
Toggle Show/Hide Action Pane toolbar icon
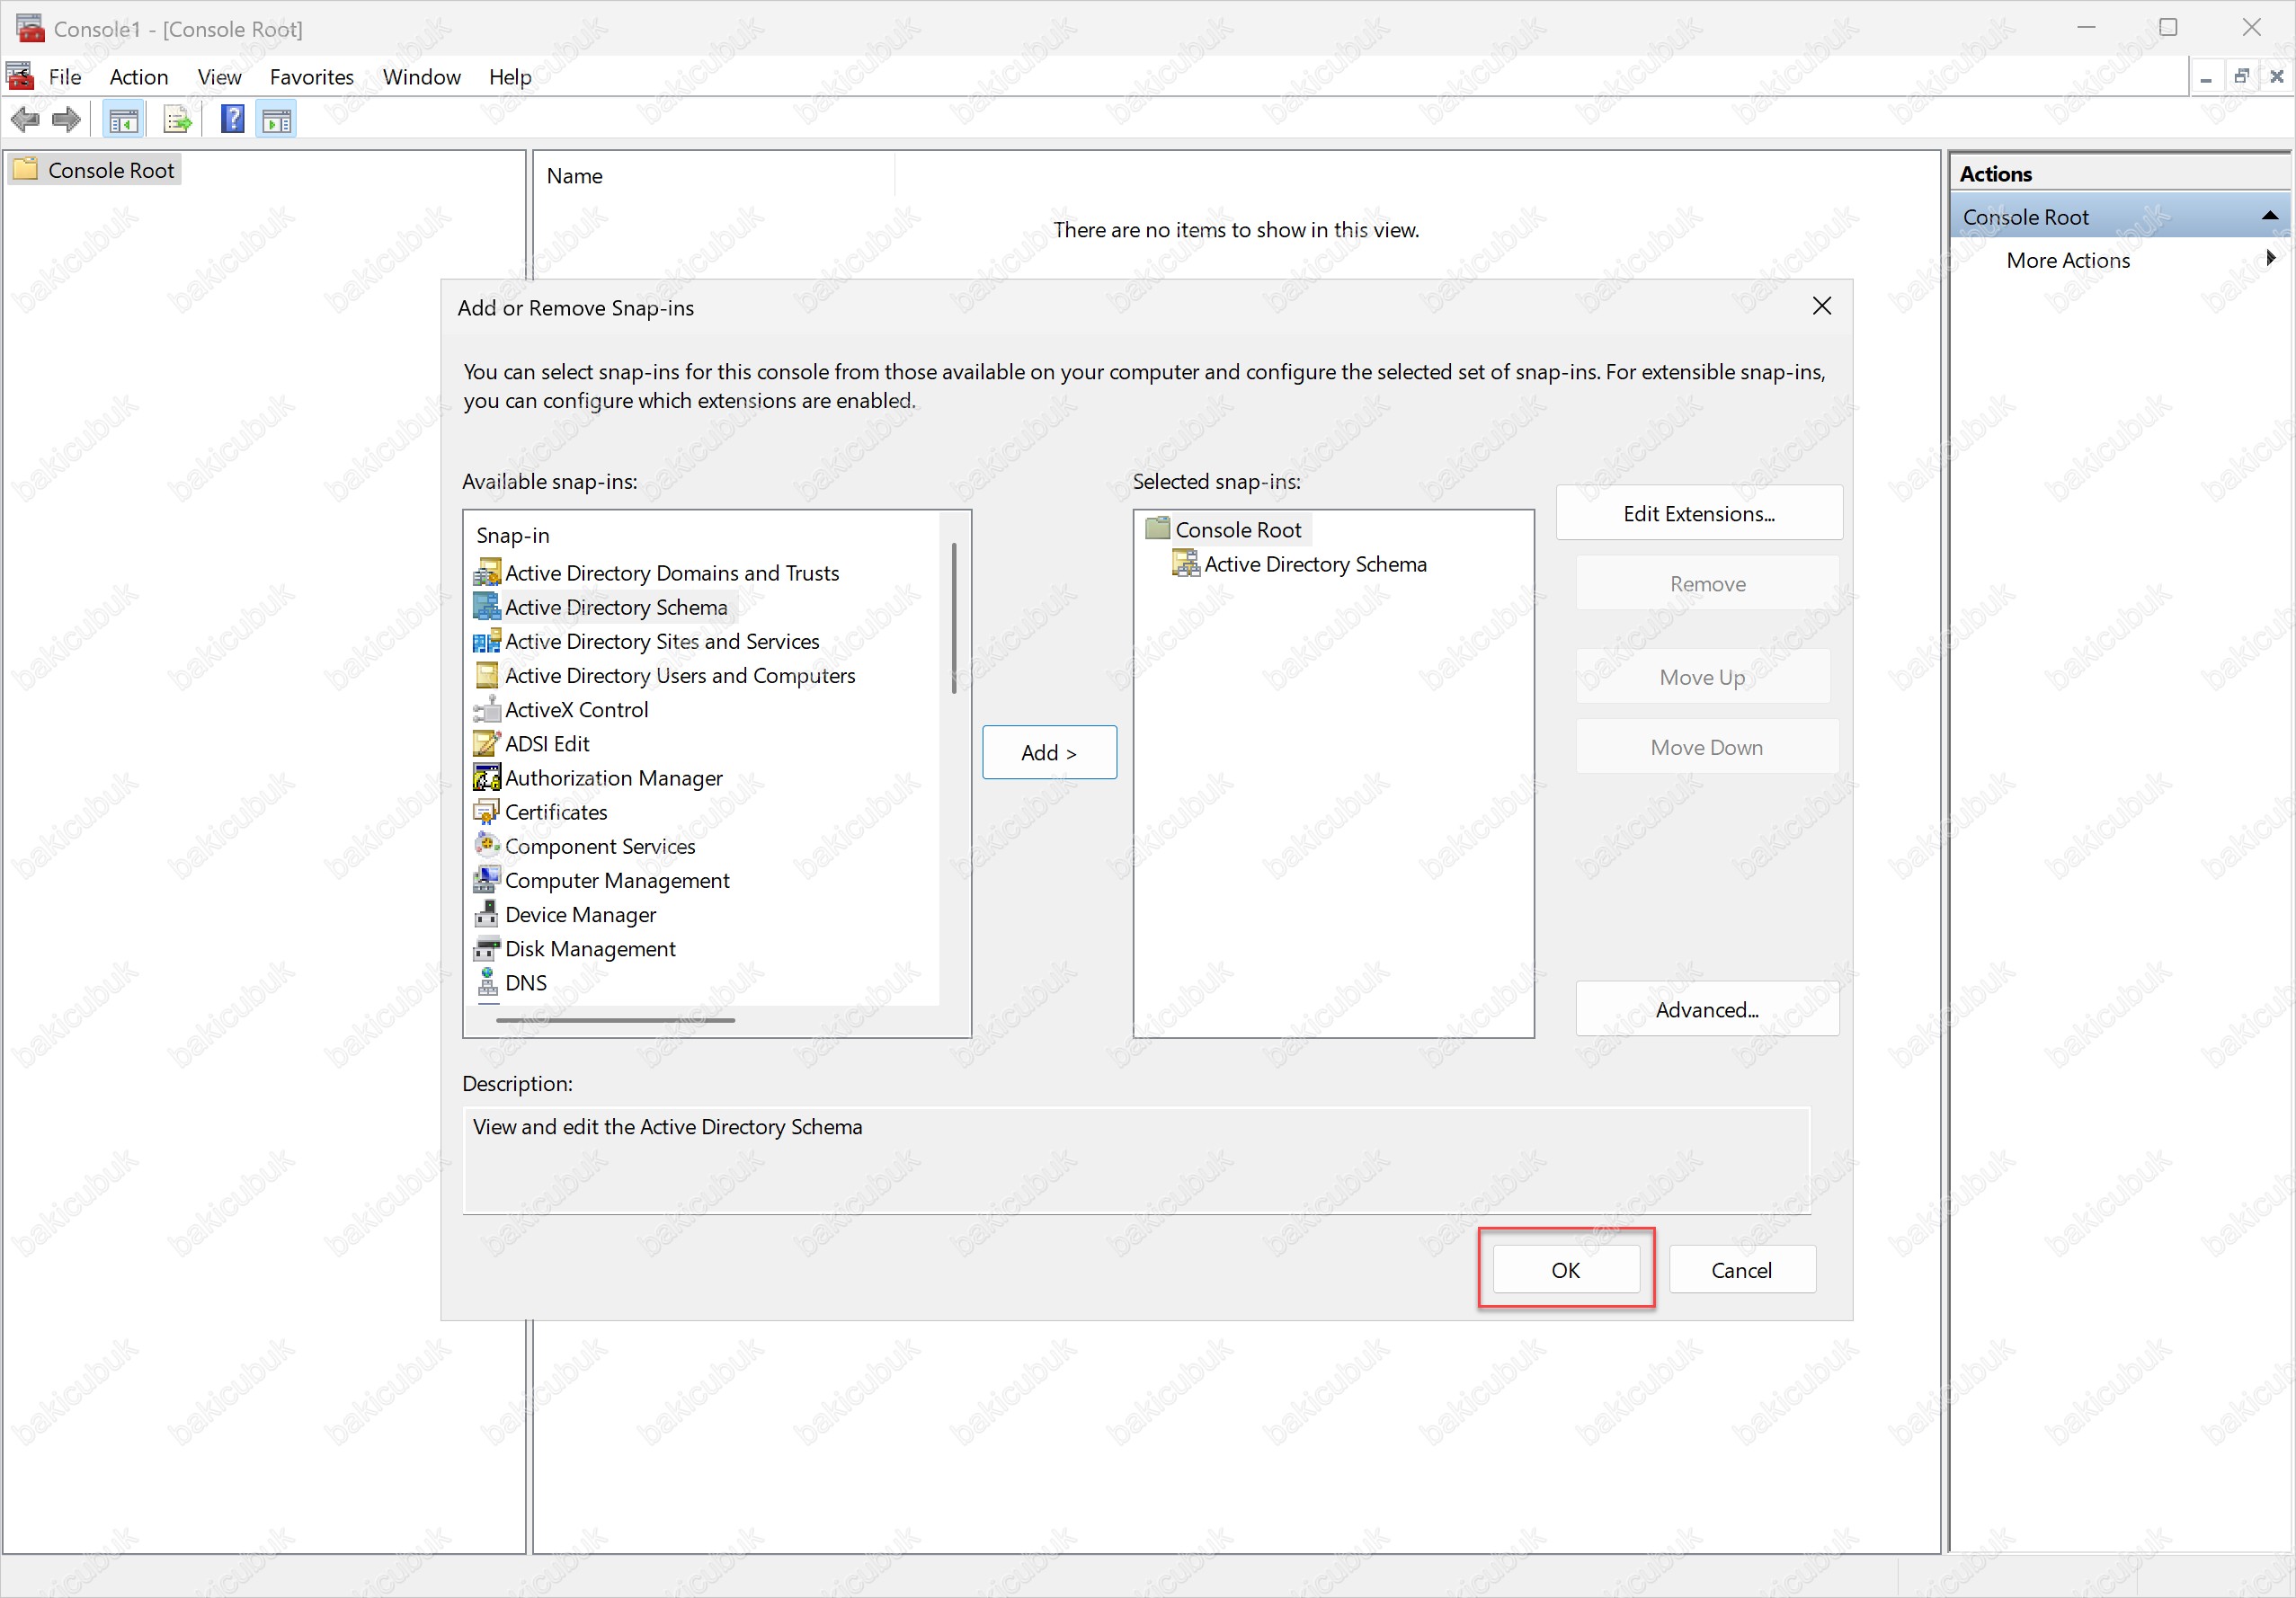tap(277, 120)
